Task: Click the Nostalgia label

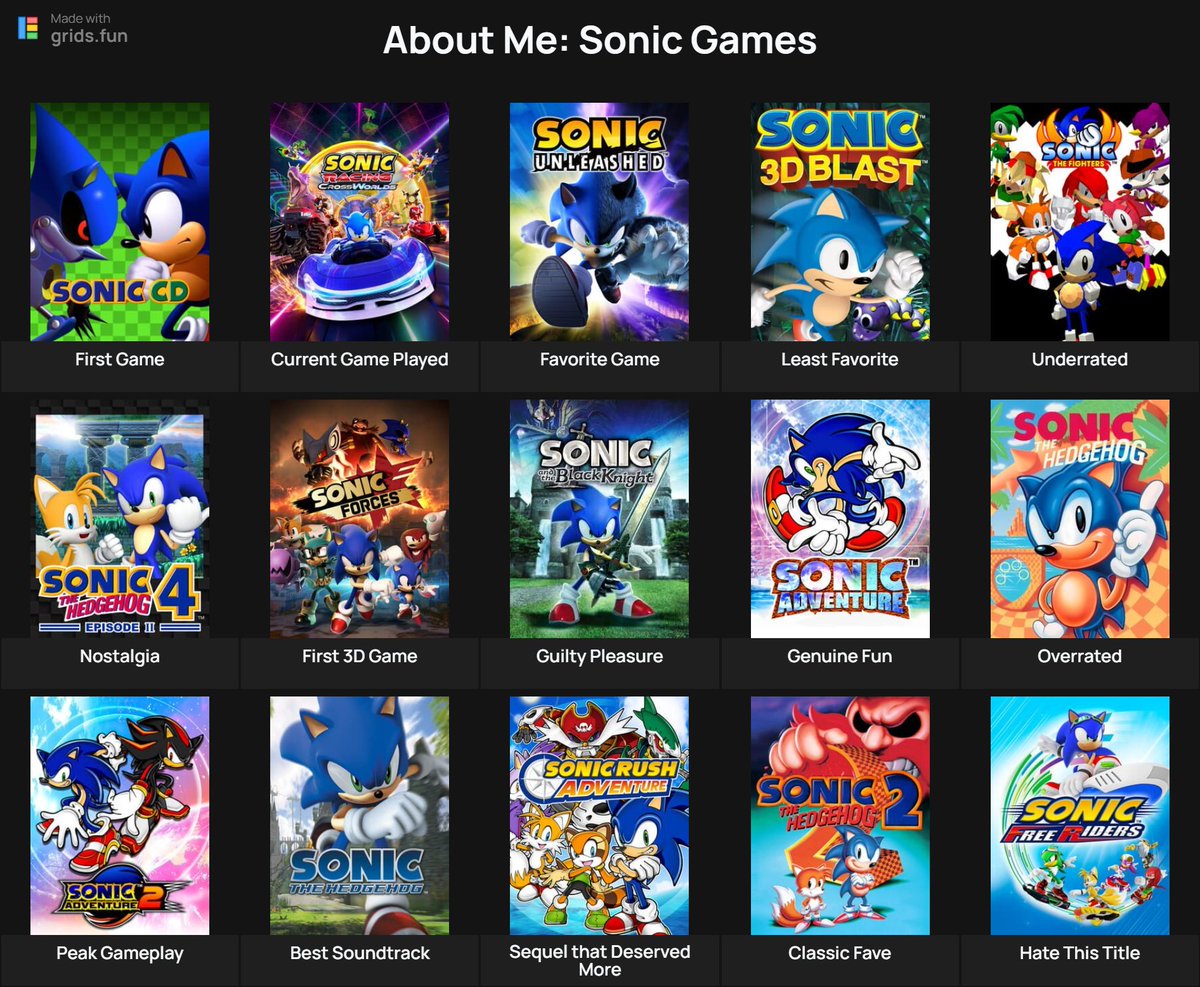Action: (120, 656)
